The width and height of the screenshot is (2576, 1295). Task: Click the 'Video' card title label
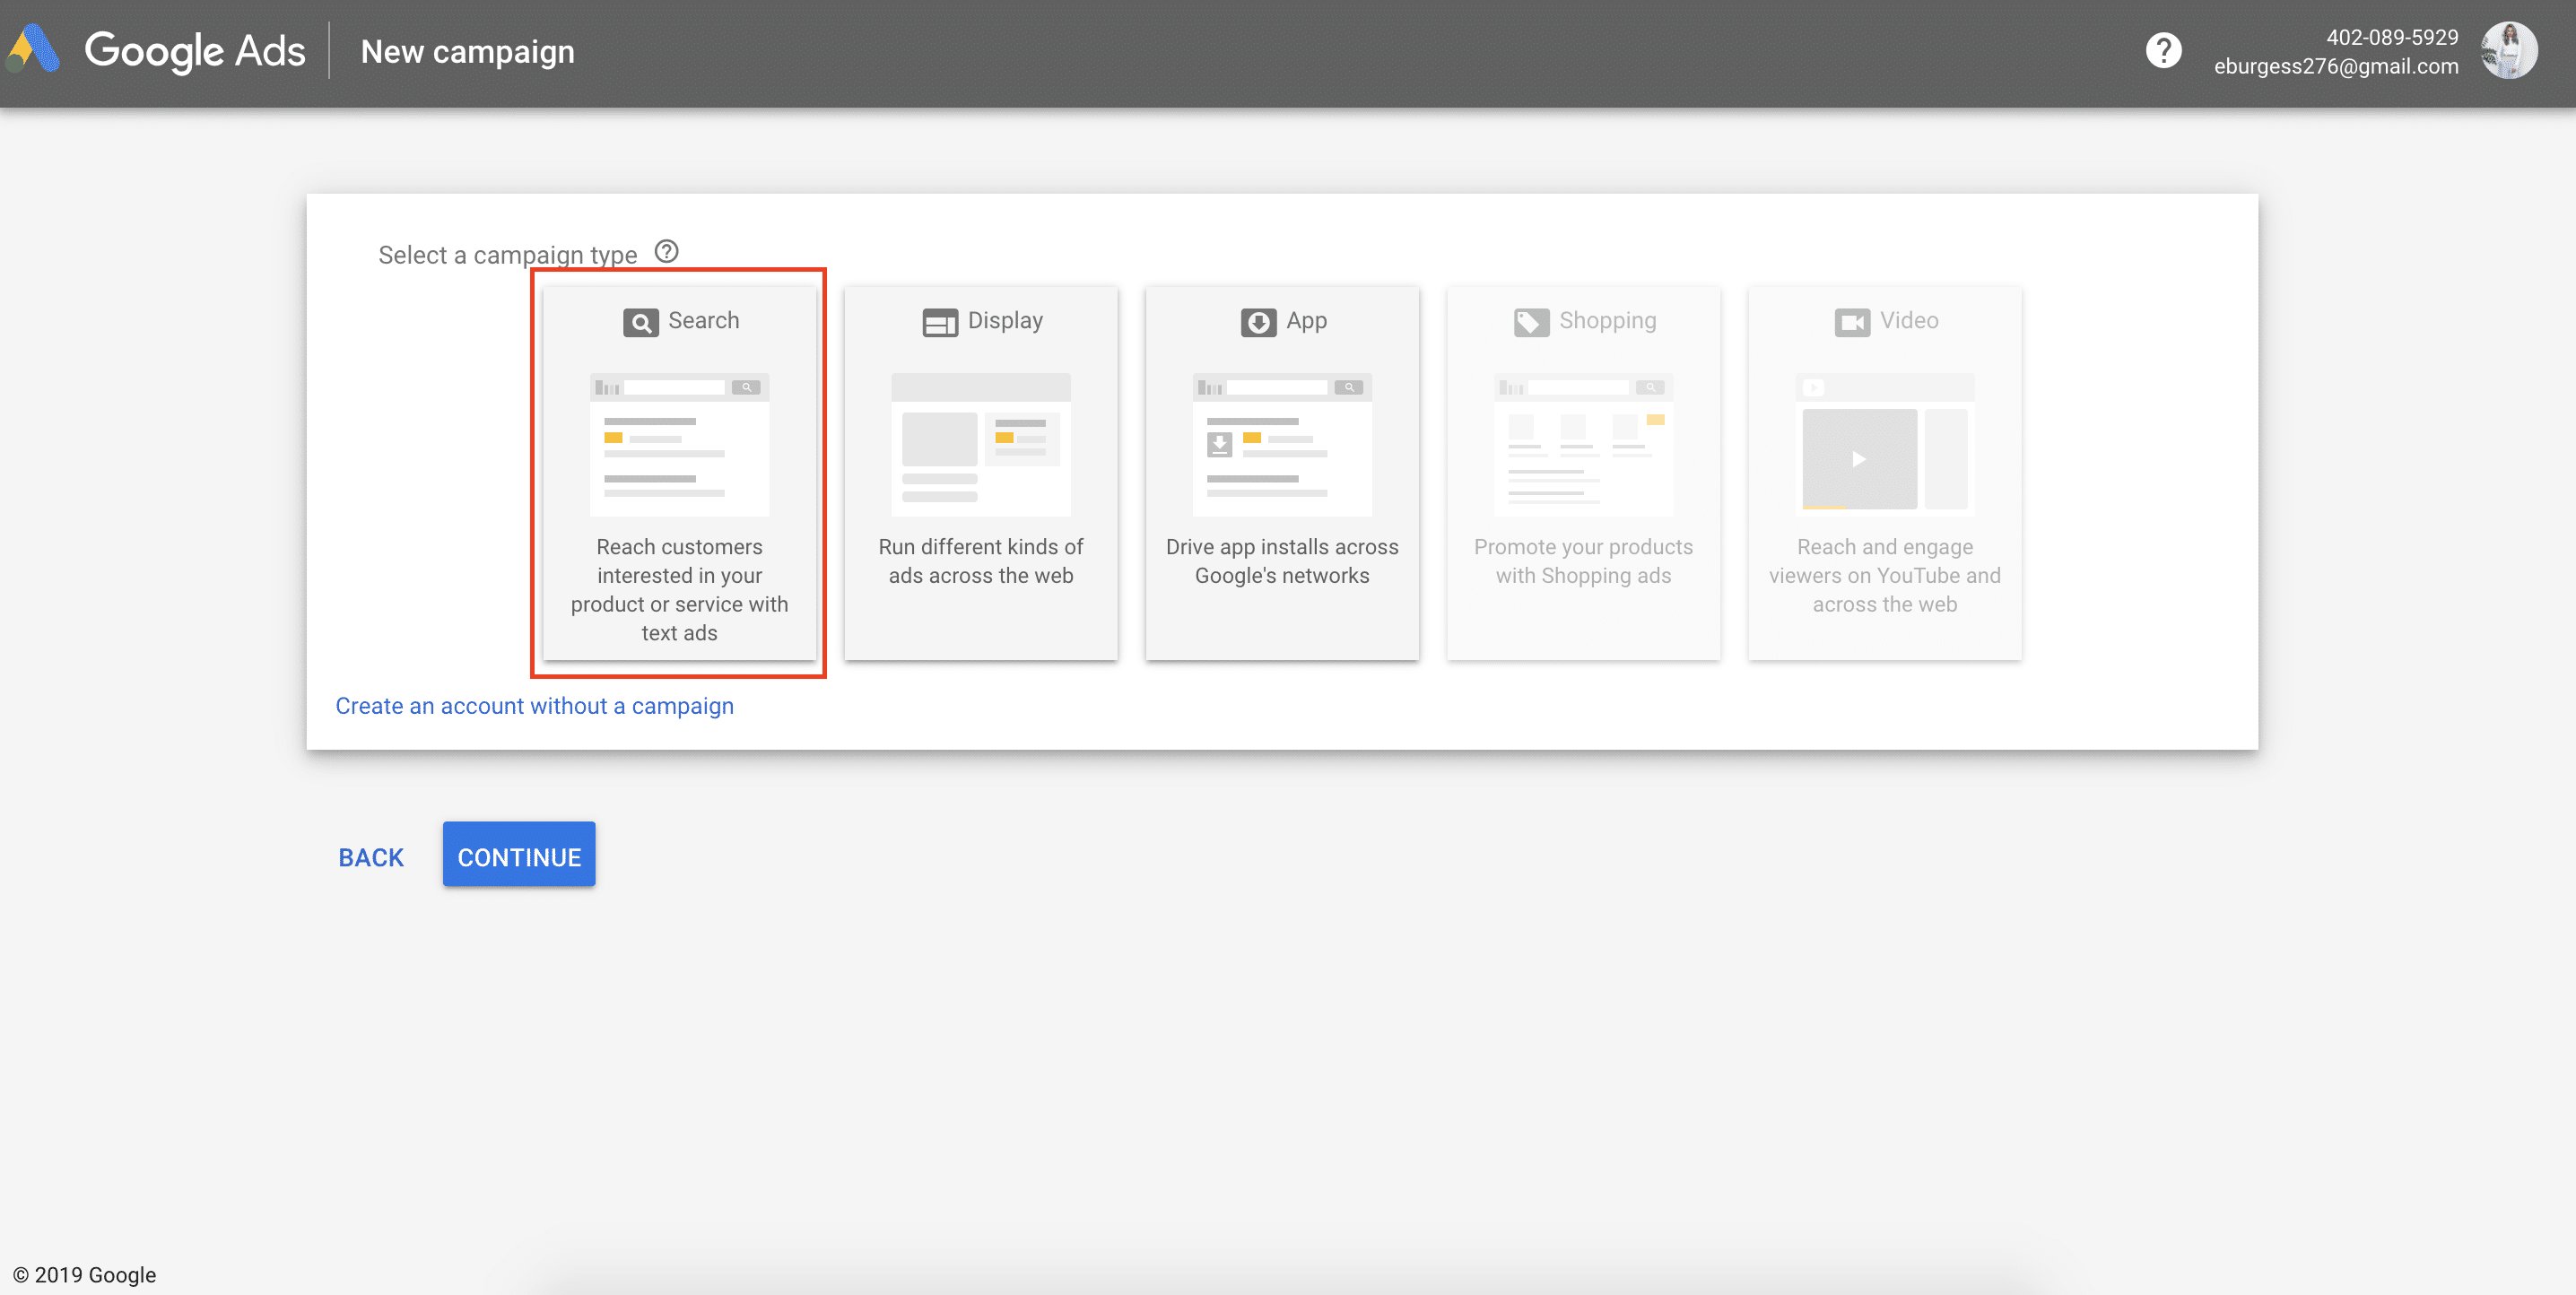tap(1909, 320)
